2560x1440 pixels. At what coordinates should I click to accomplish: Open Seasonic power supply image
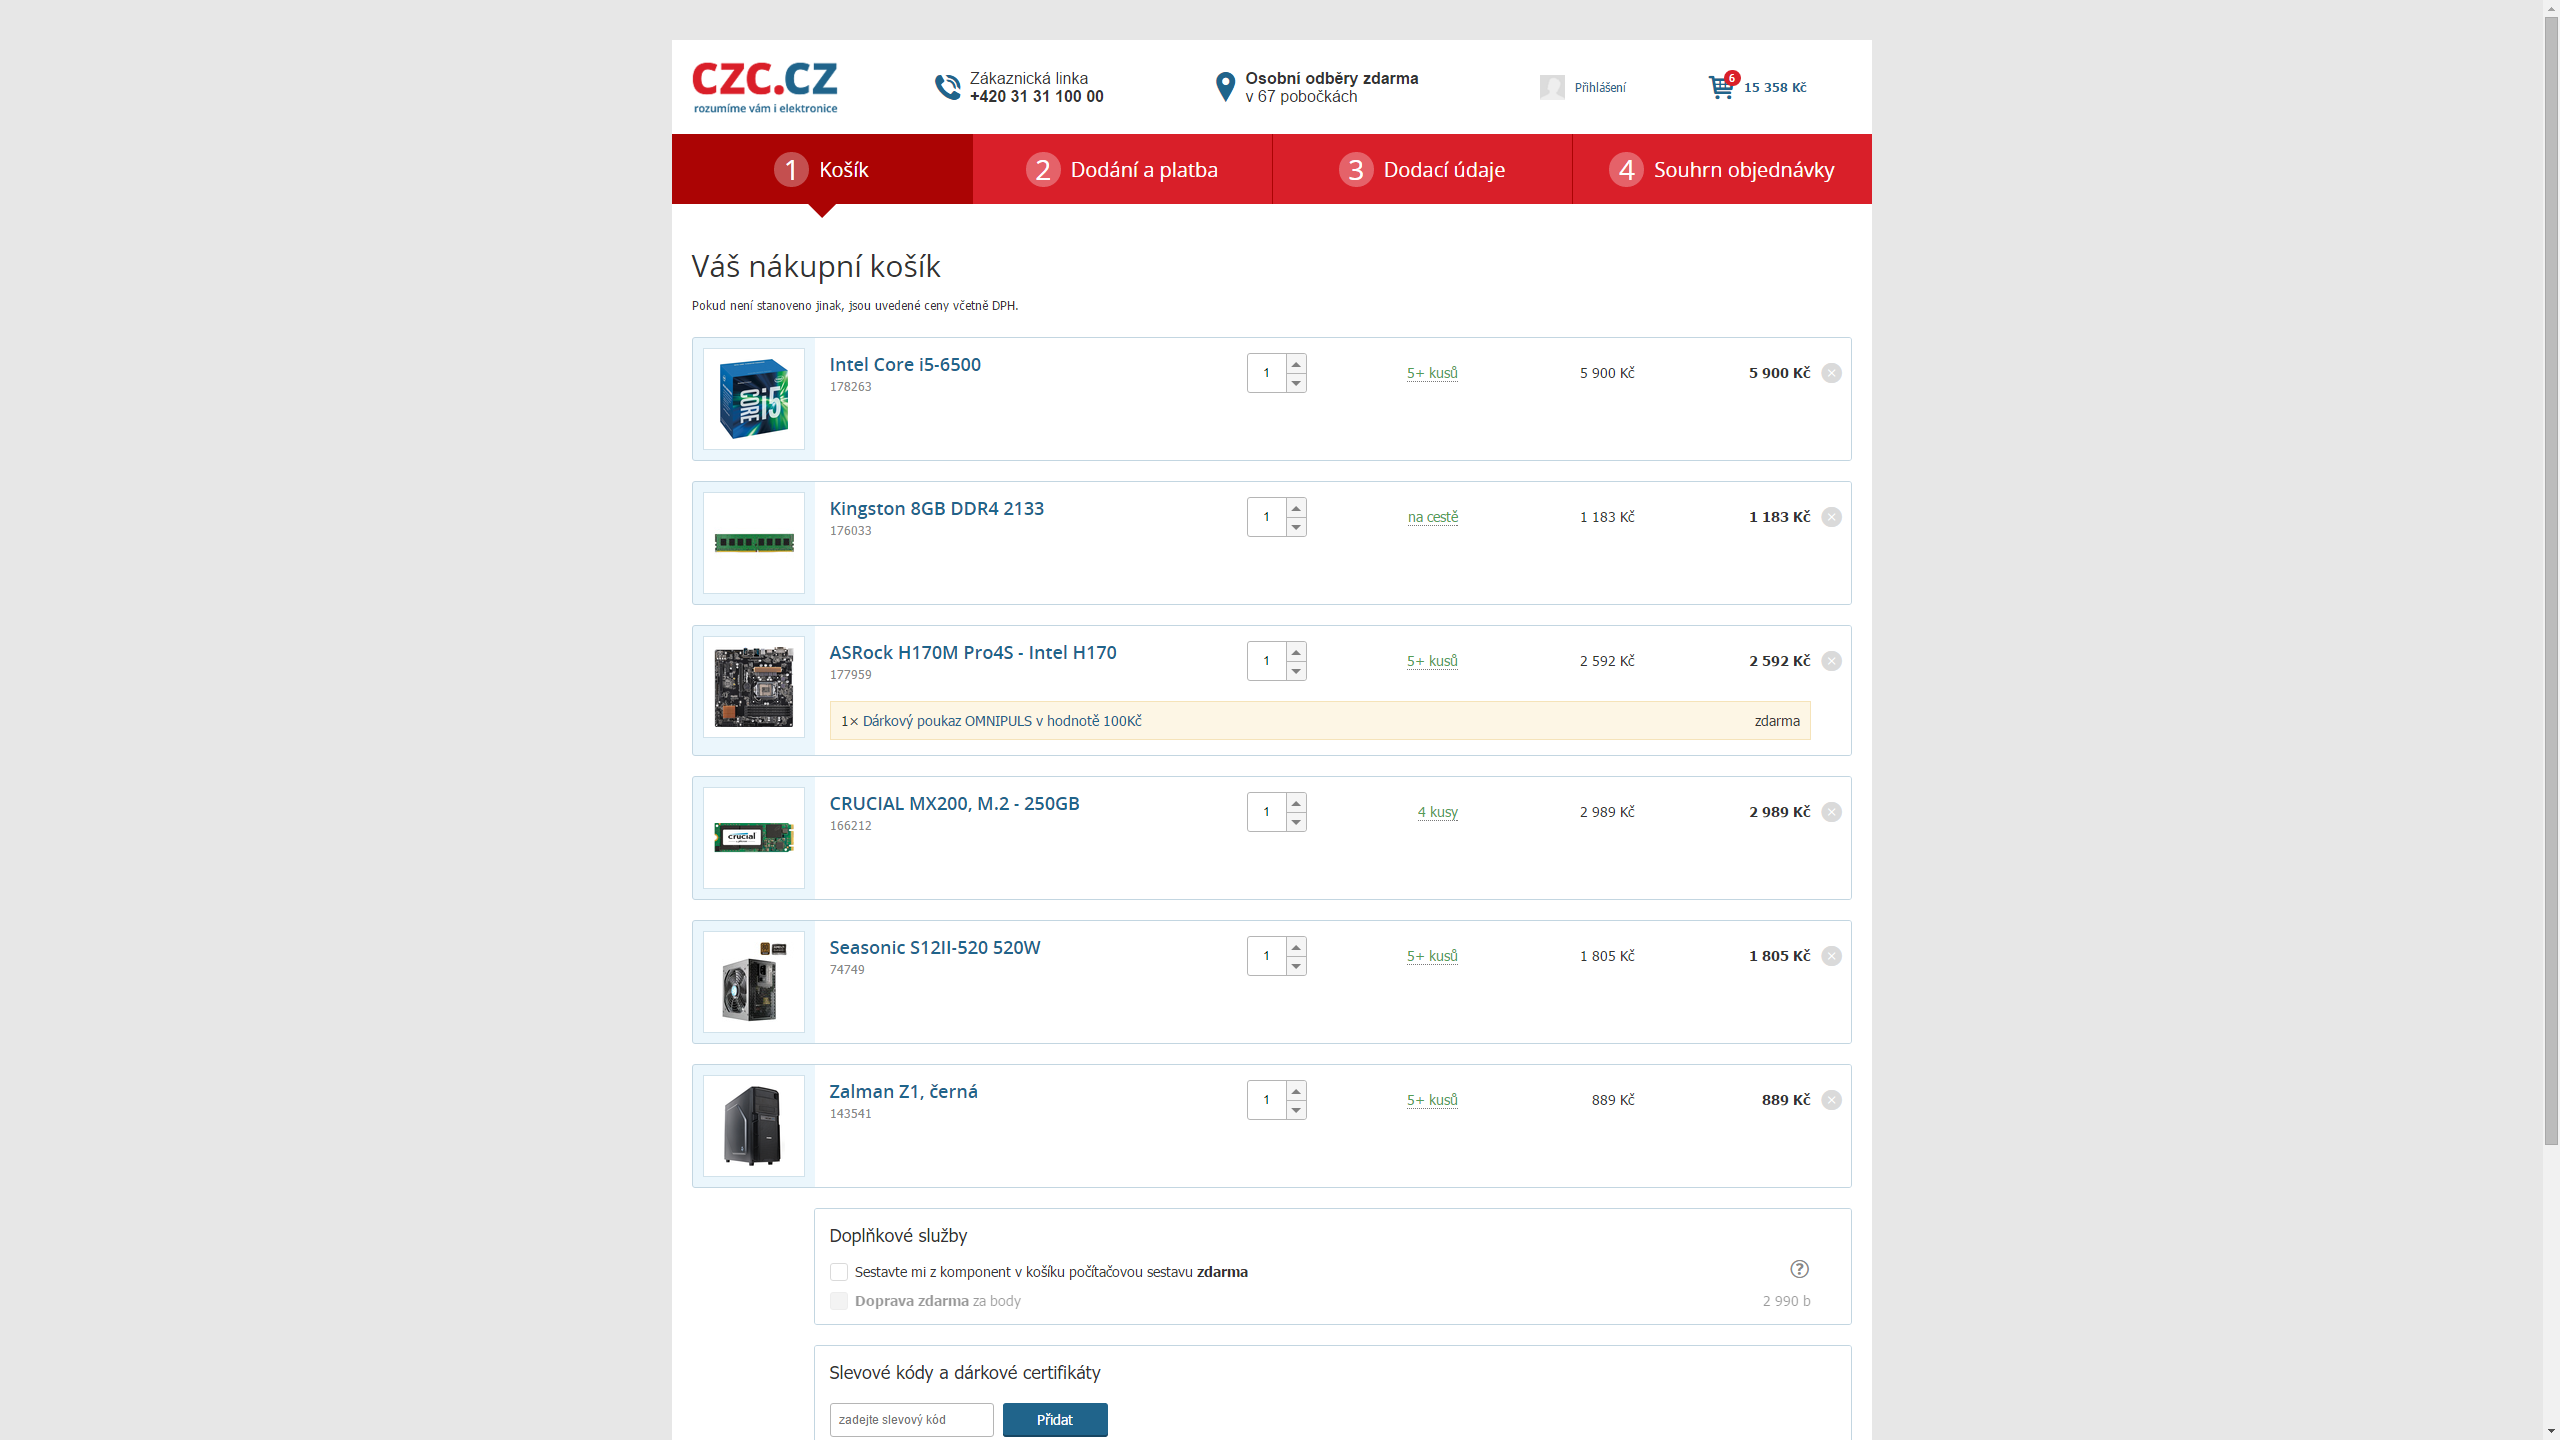pos(754,982)
